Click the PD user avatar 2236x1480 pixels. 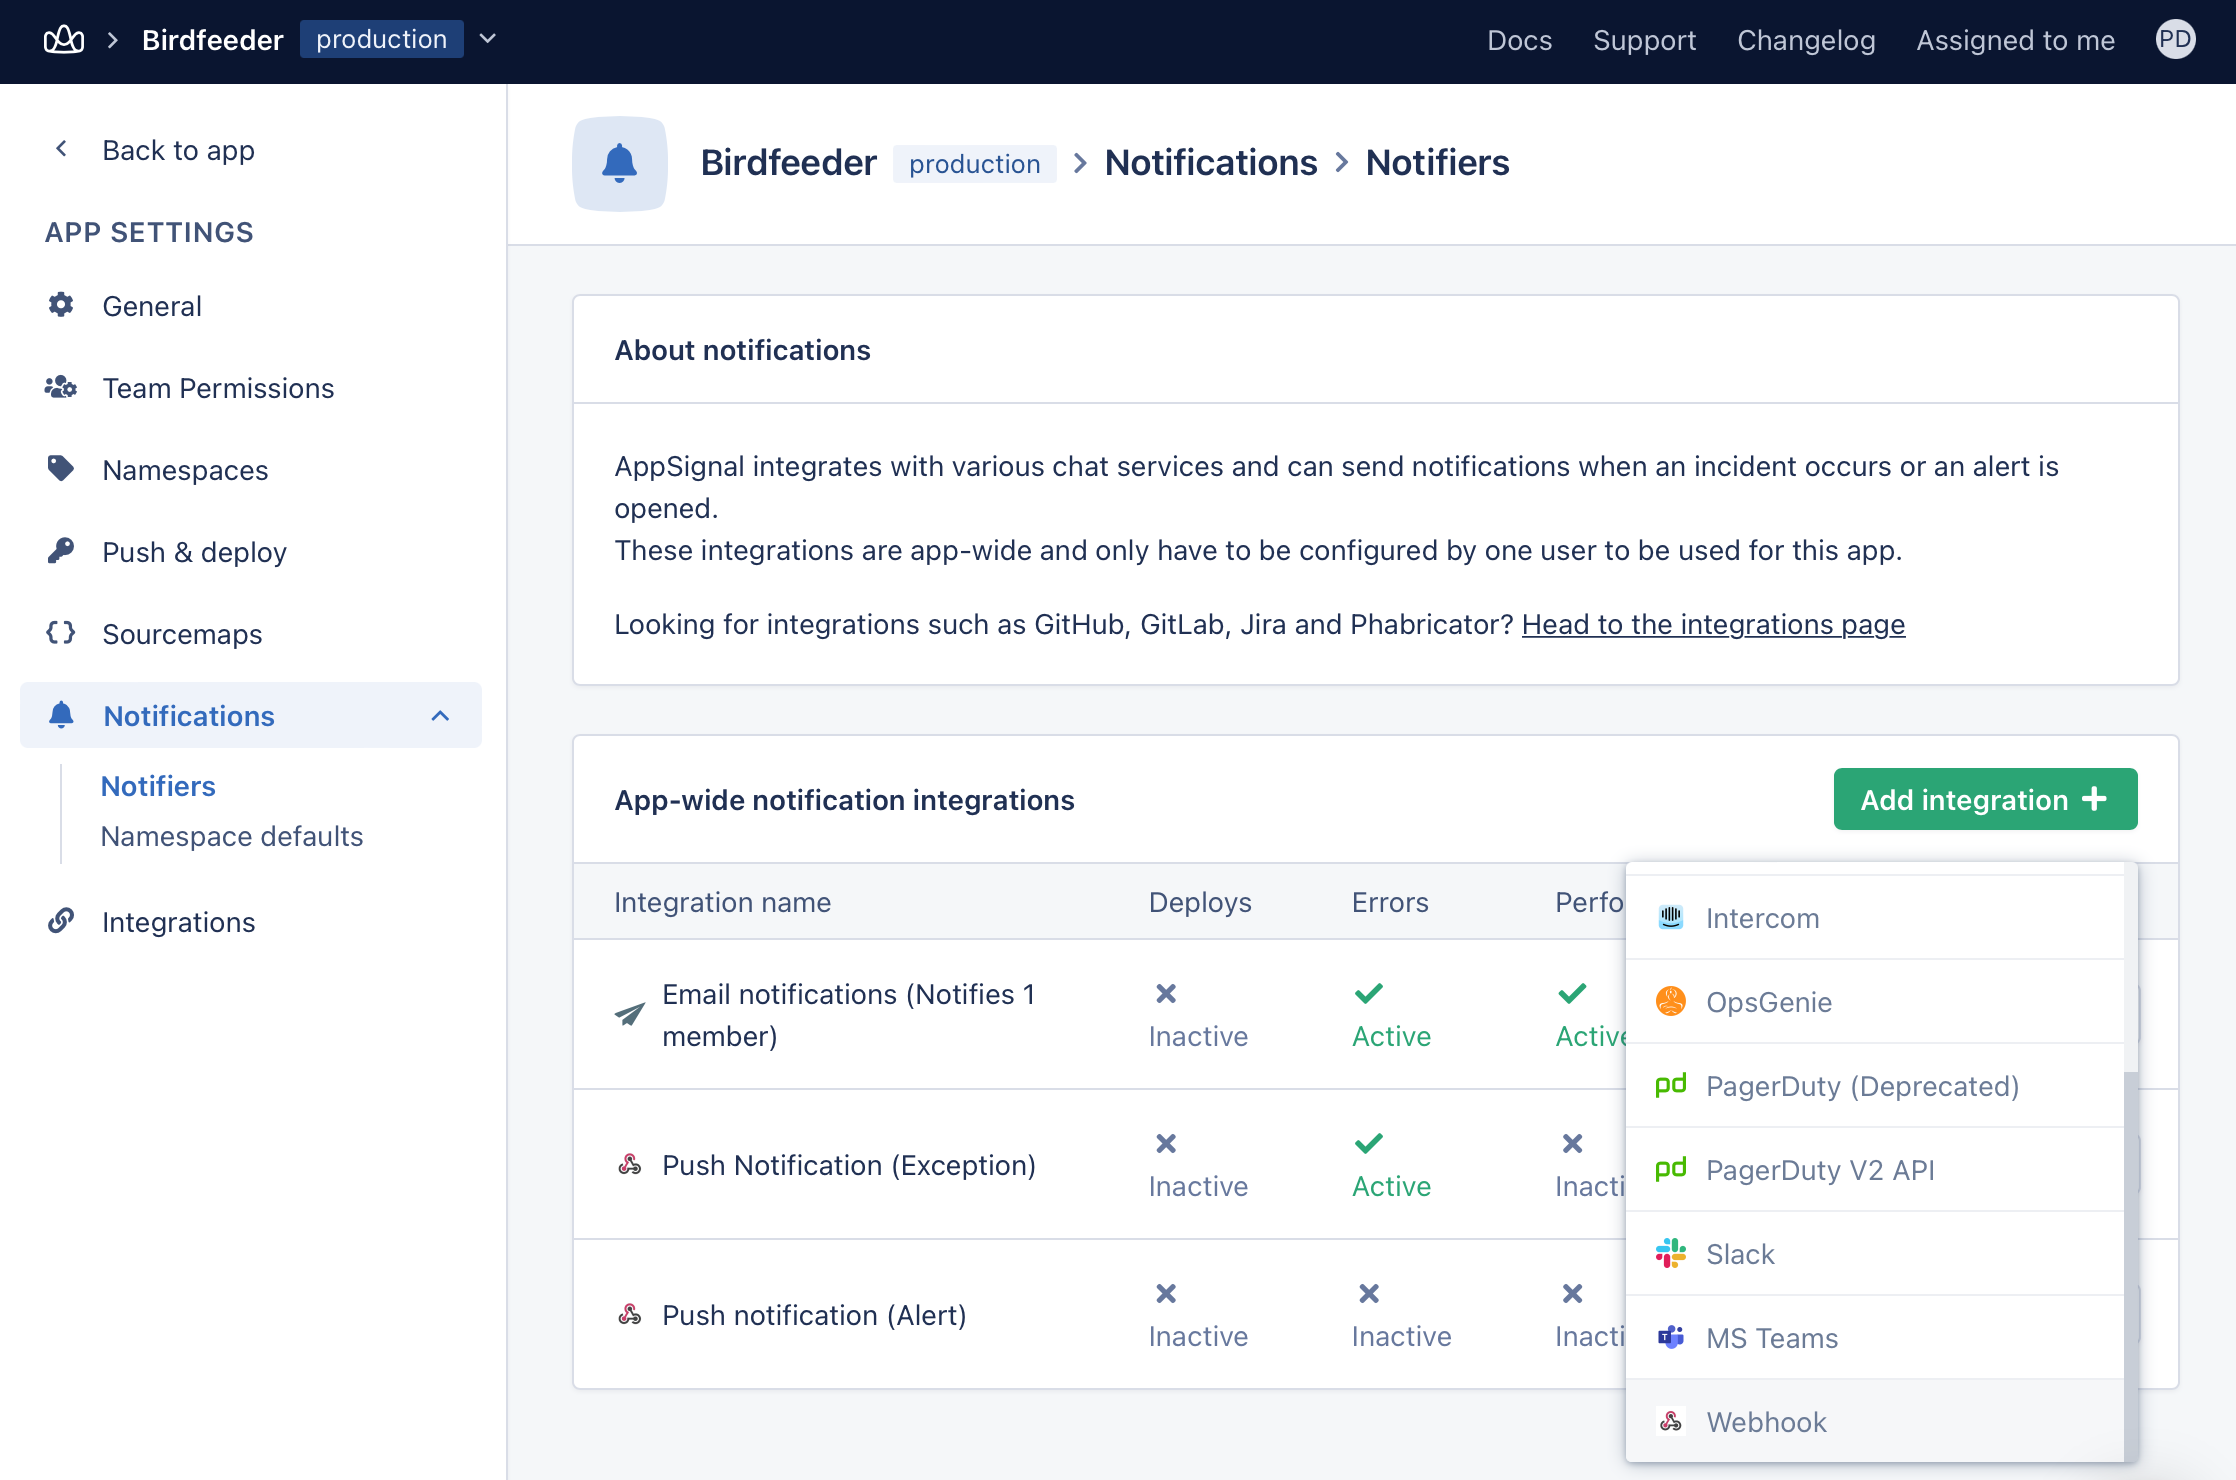pos(2174,40)
